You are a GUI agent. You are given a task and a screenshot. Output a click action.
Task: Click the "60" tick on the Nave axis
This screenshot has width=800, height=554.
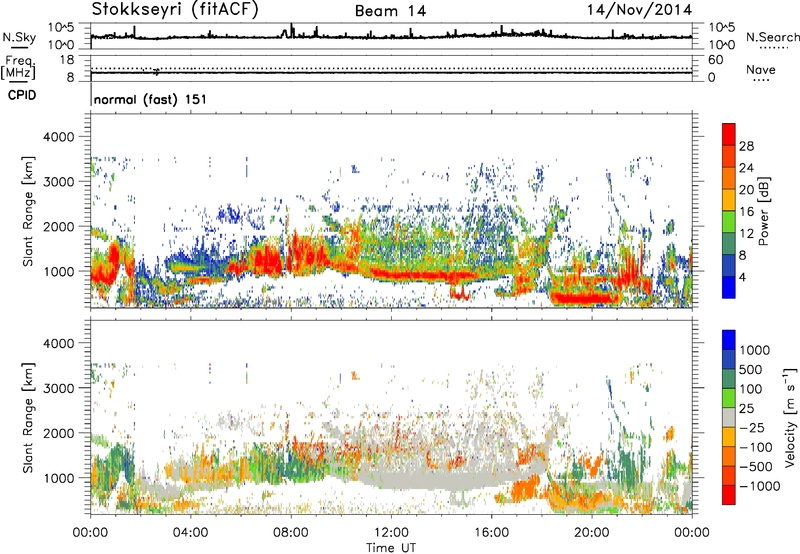(x=716, y=59)
